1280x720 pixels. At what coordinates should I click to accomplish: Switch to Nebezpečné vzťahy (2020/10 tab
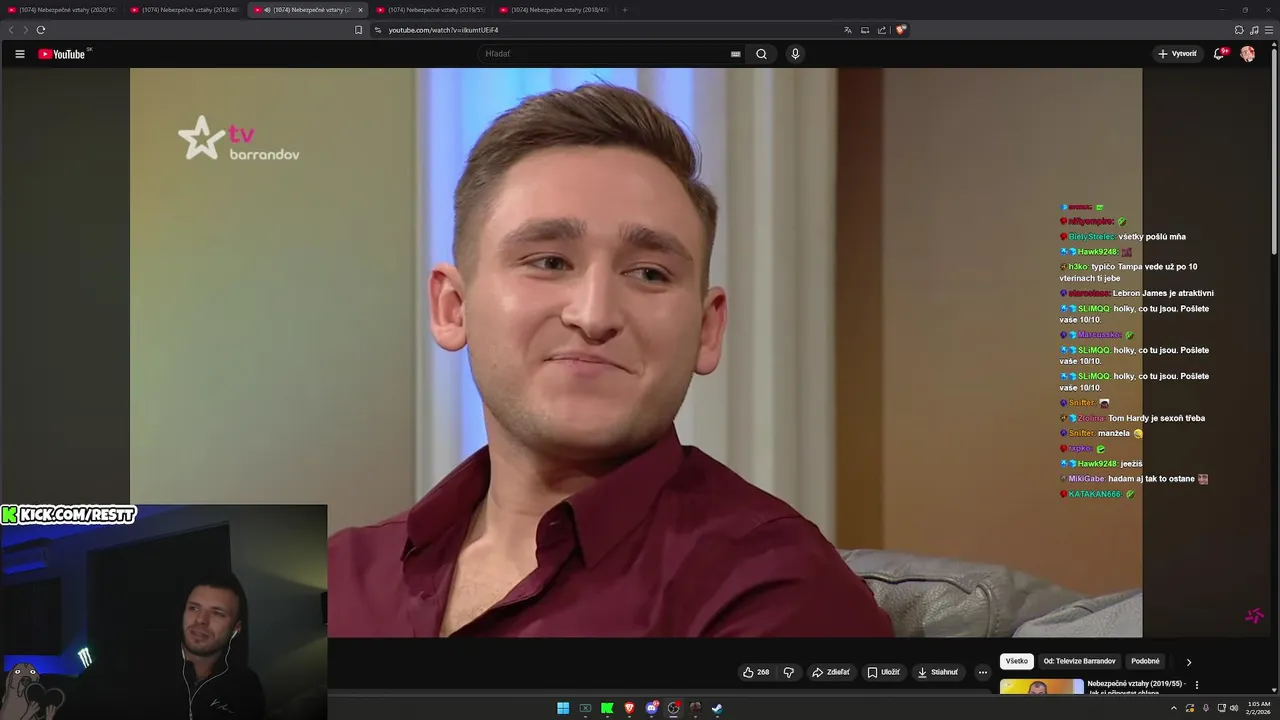tap(64, 10)
